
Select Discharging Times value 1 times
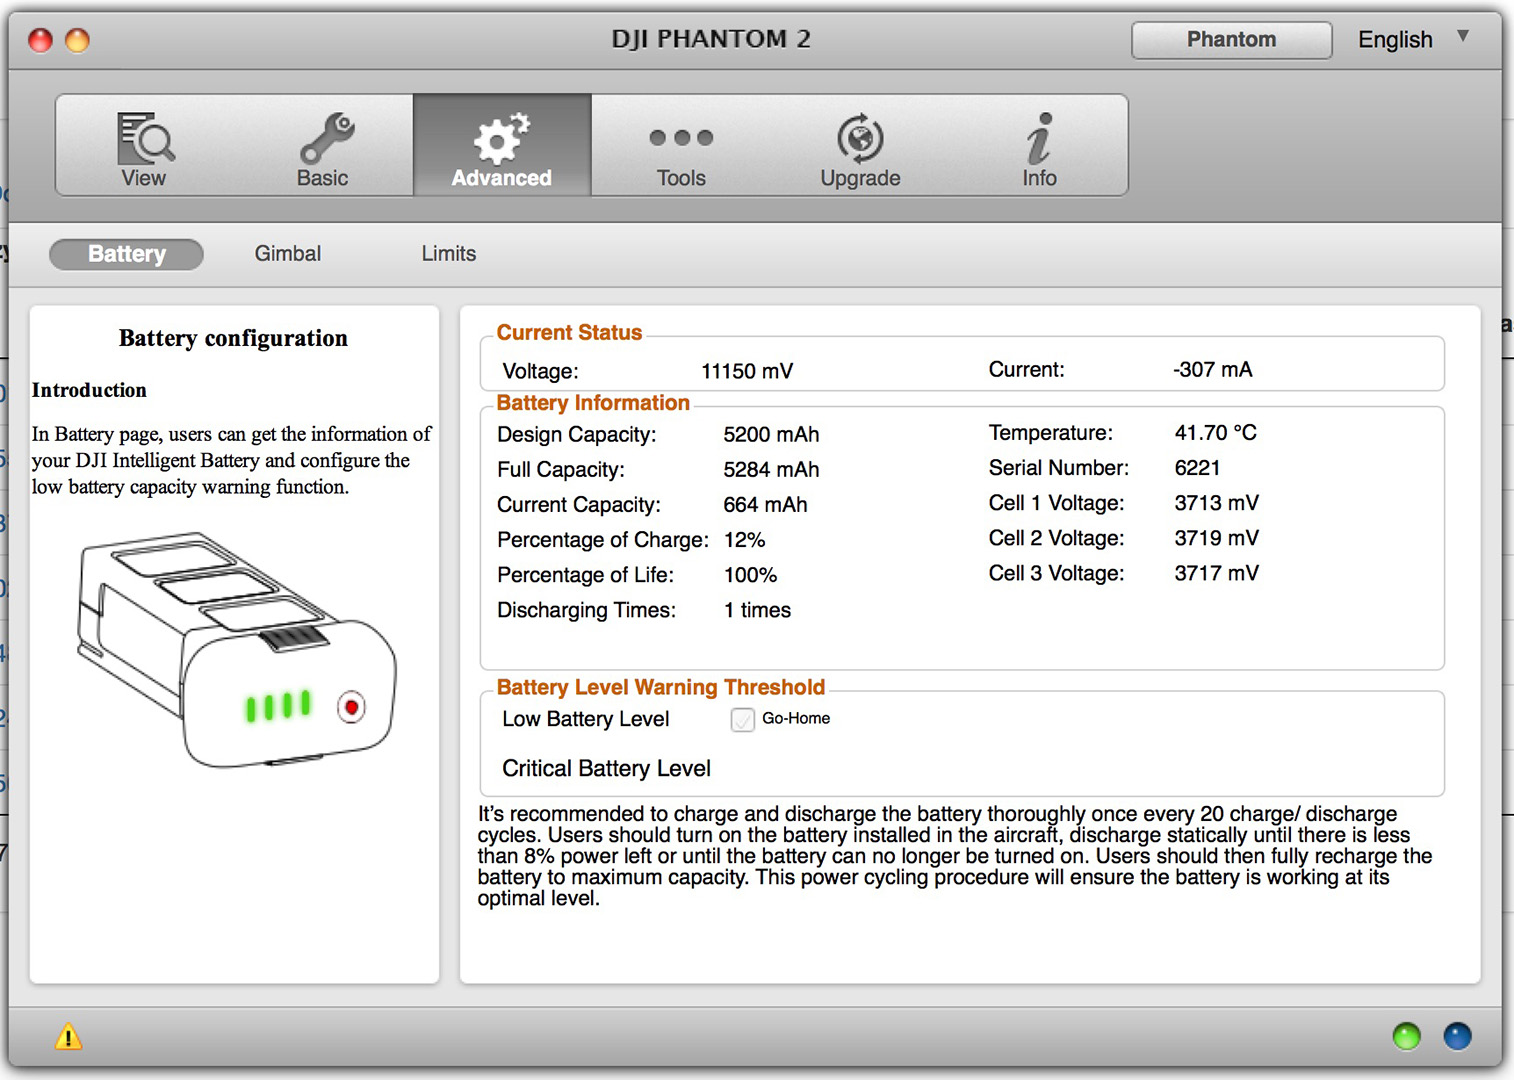[757, 610]
